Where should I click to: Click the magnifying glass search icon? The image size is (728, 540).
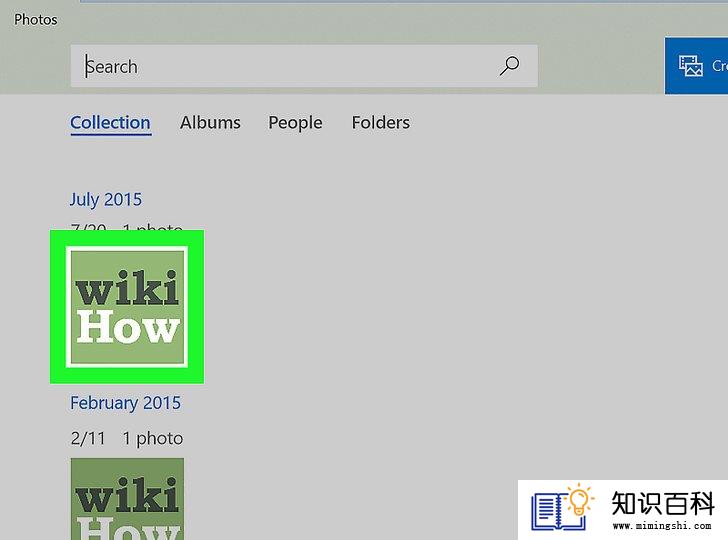pos(509,66)
